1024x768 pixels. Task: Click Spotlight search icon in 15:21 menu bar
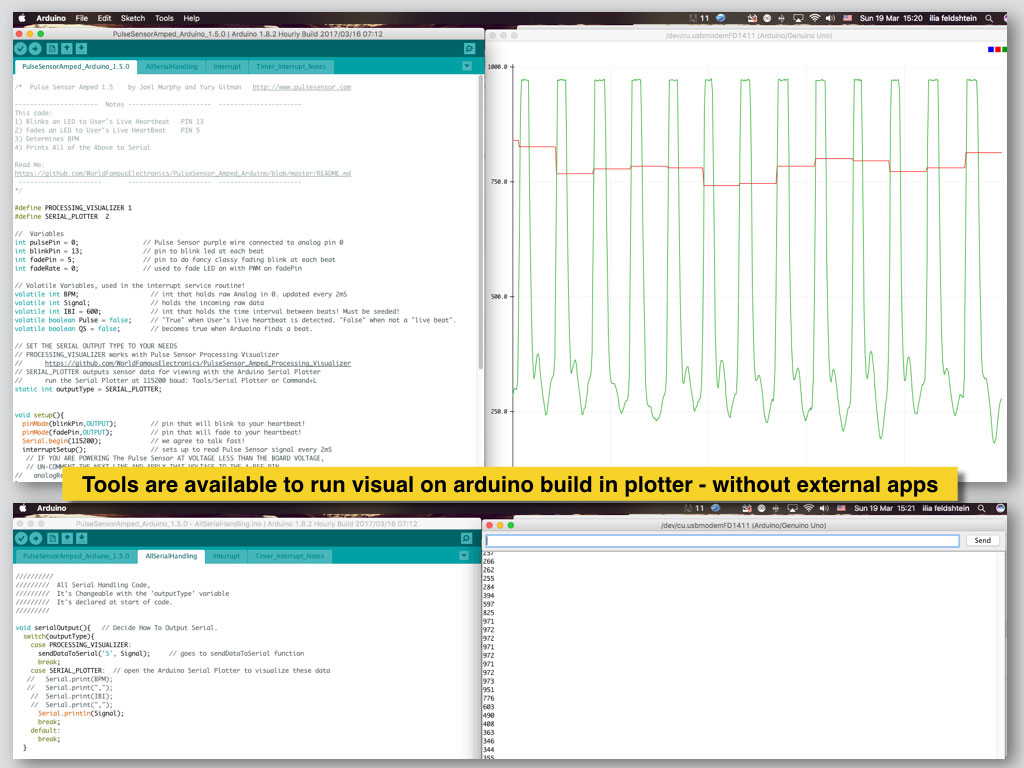982,508
